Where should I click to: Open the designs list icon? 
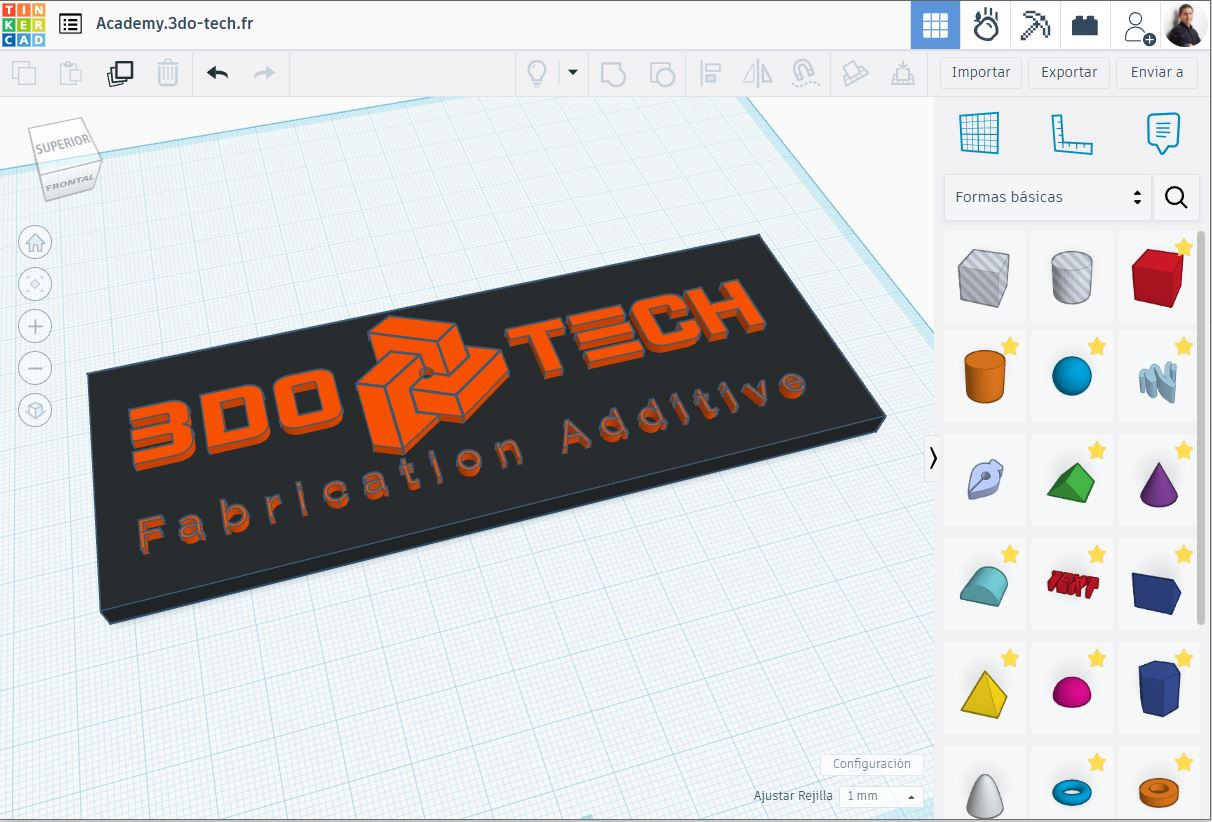[x=70, y=23]
